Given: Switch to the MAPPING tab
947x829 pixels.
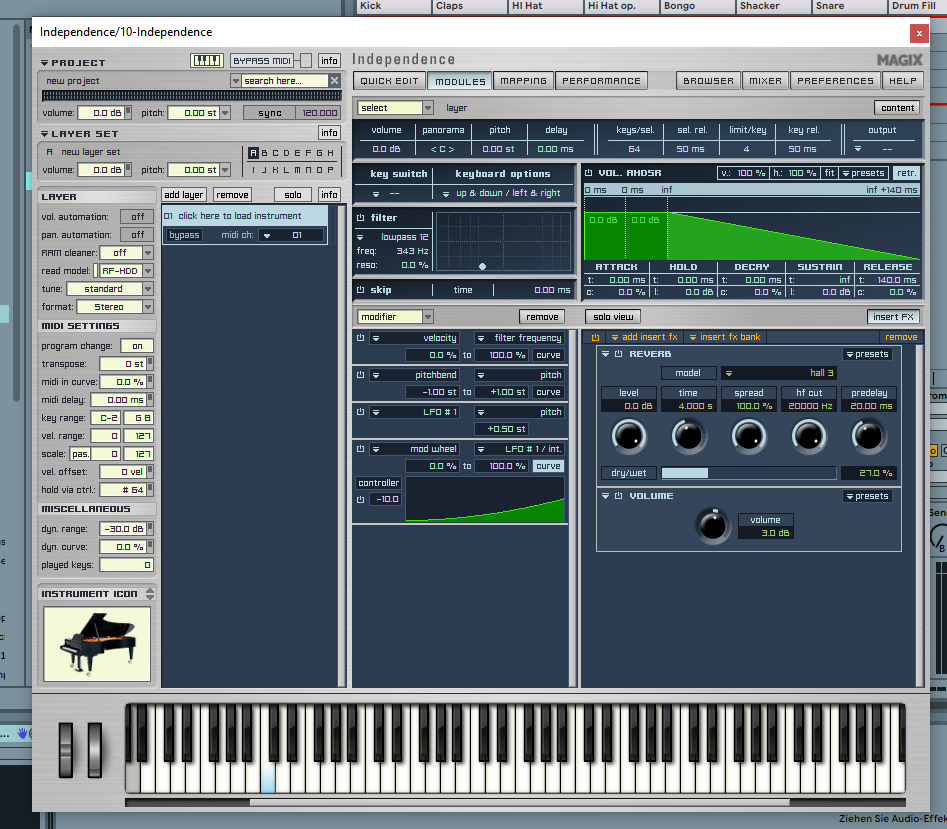Looking at the screenshot, I should [x=524, y=81].
